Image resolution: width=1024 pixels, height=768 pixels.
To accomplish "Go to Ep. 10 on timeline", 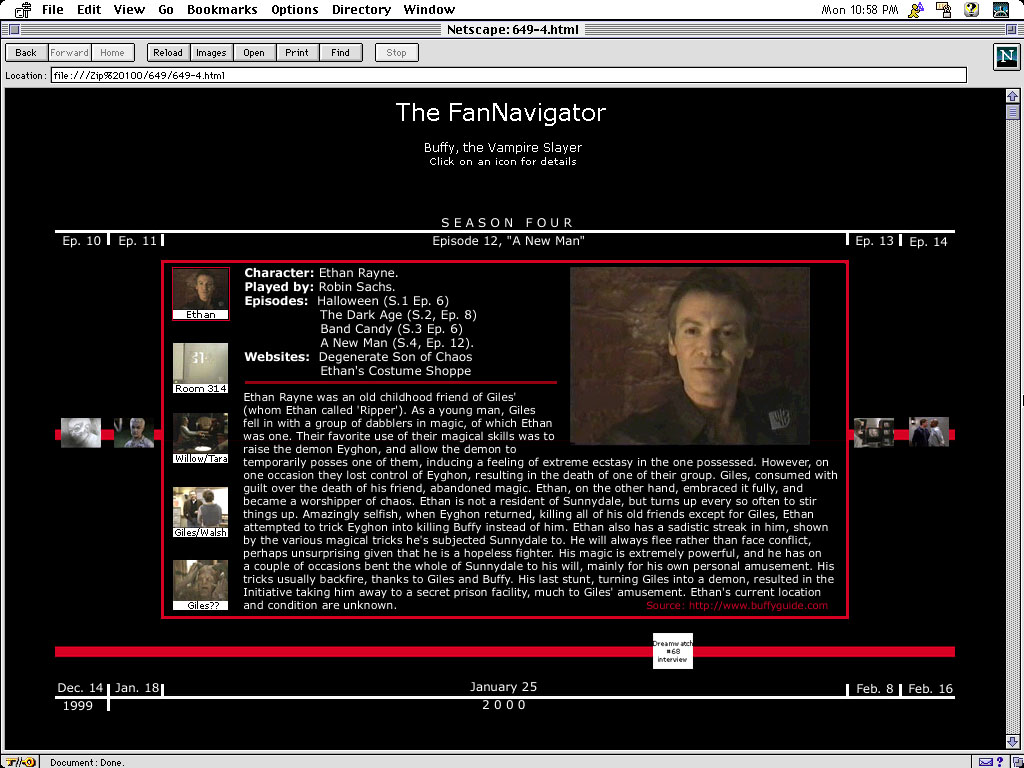I will click(x=81, y=241).
